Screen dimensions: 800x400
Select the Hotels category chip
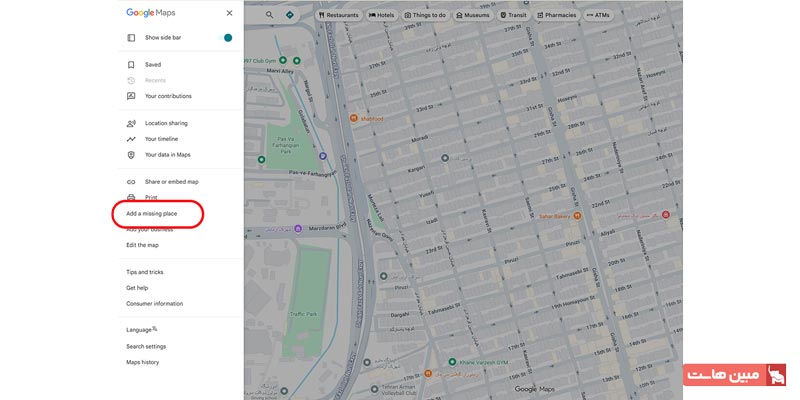pyautogui.click(x=382, y=15)
